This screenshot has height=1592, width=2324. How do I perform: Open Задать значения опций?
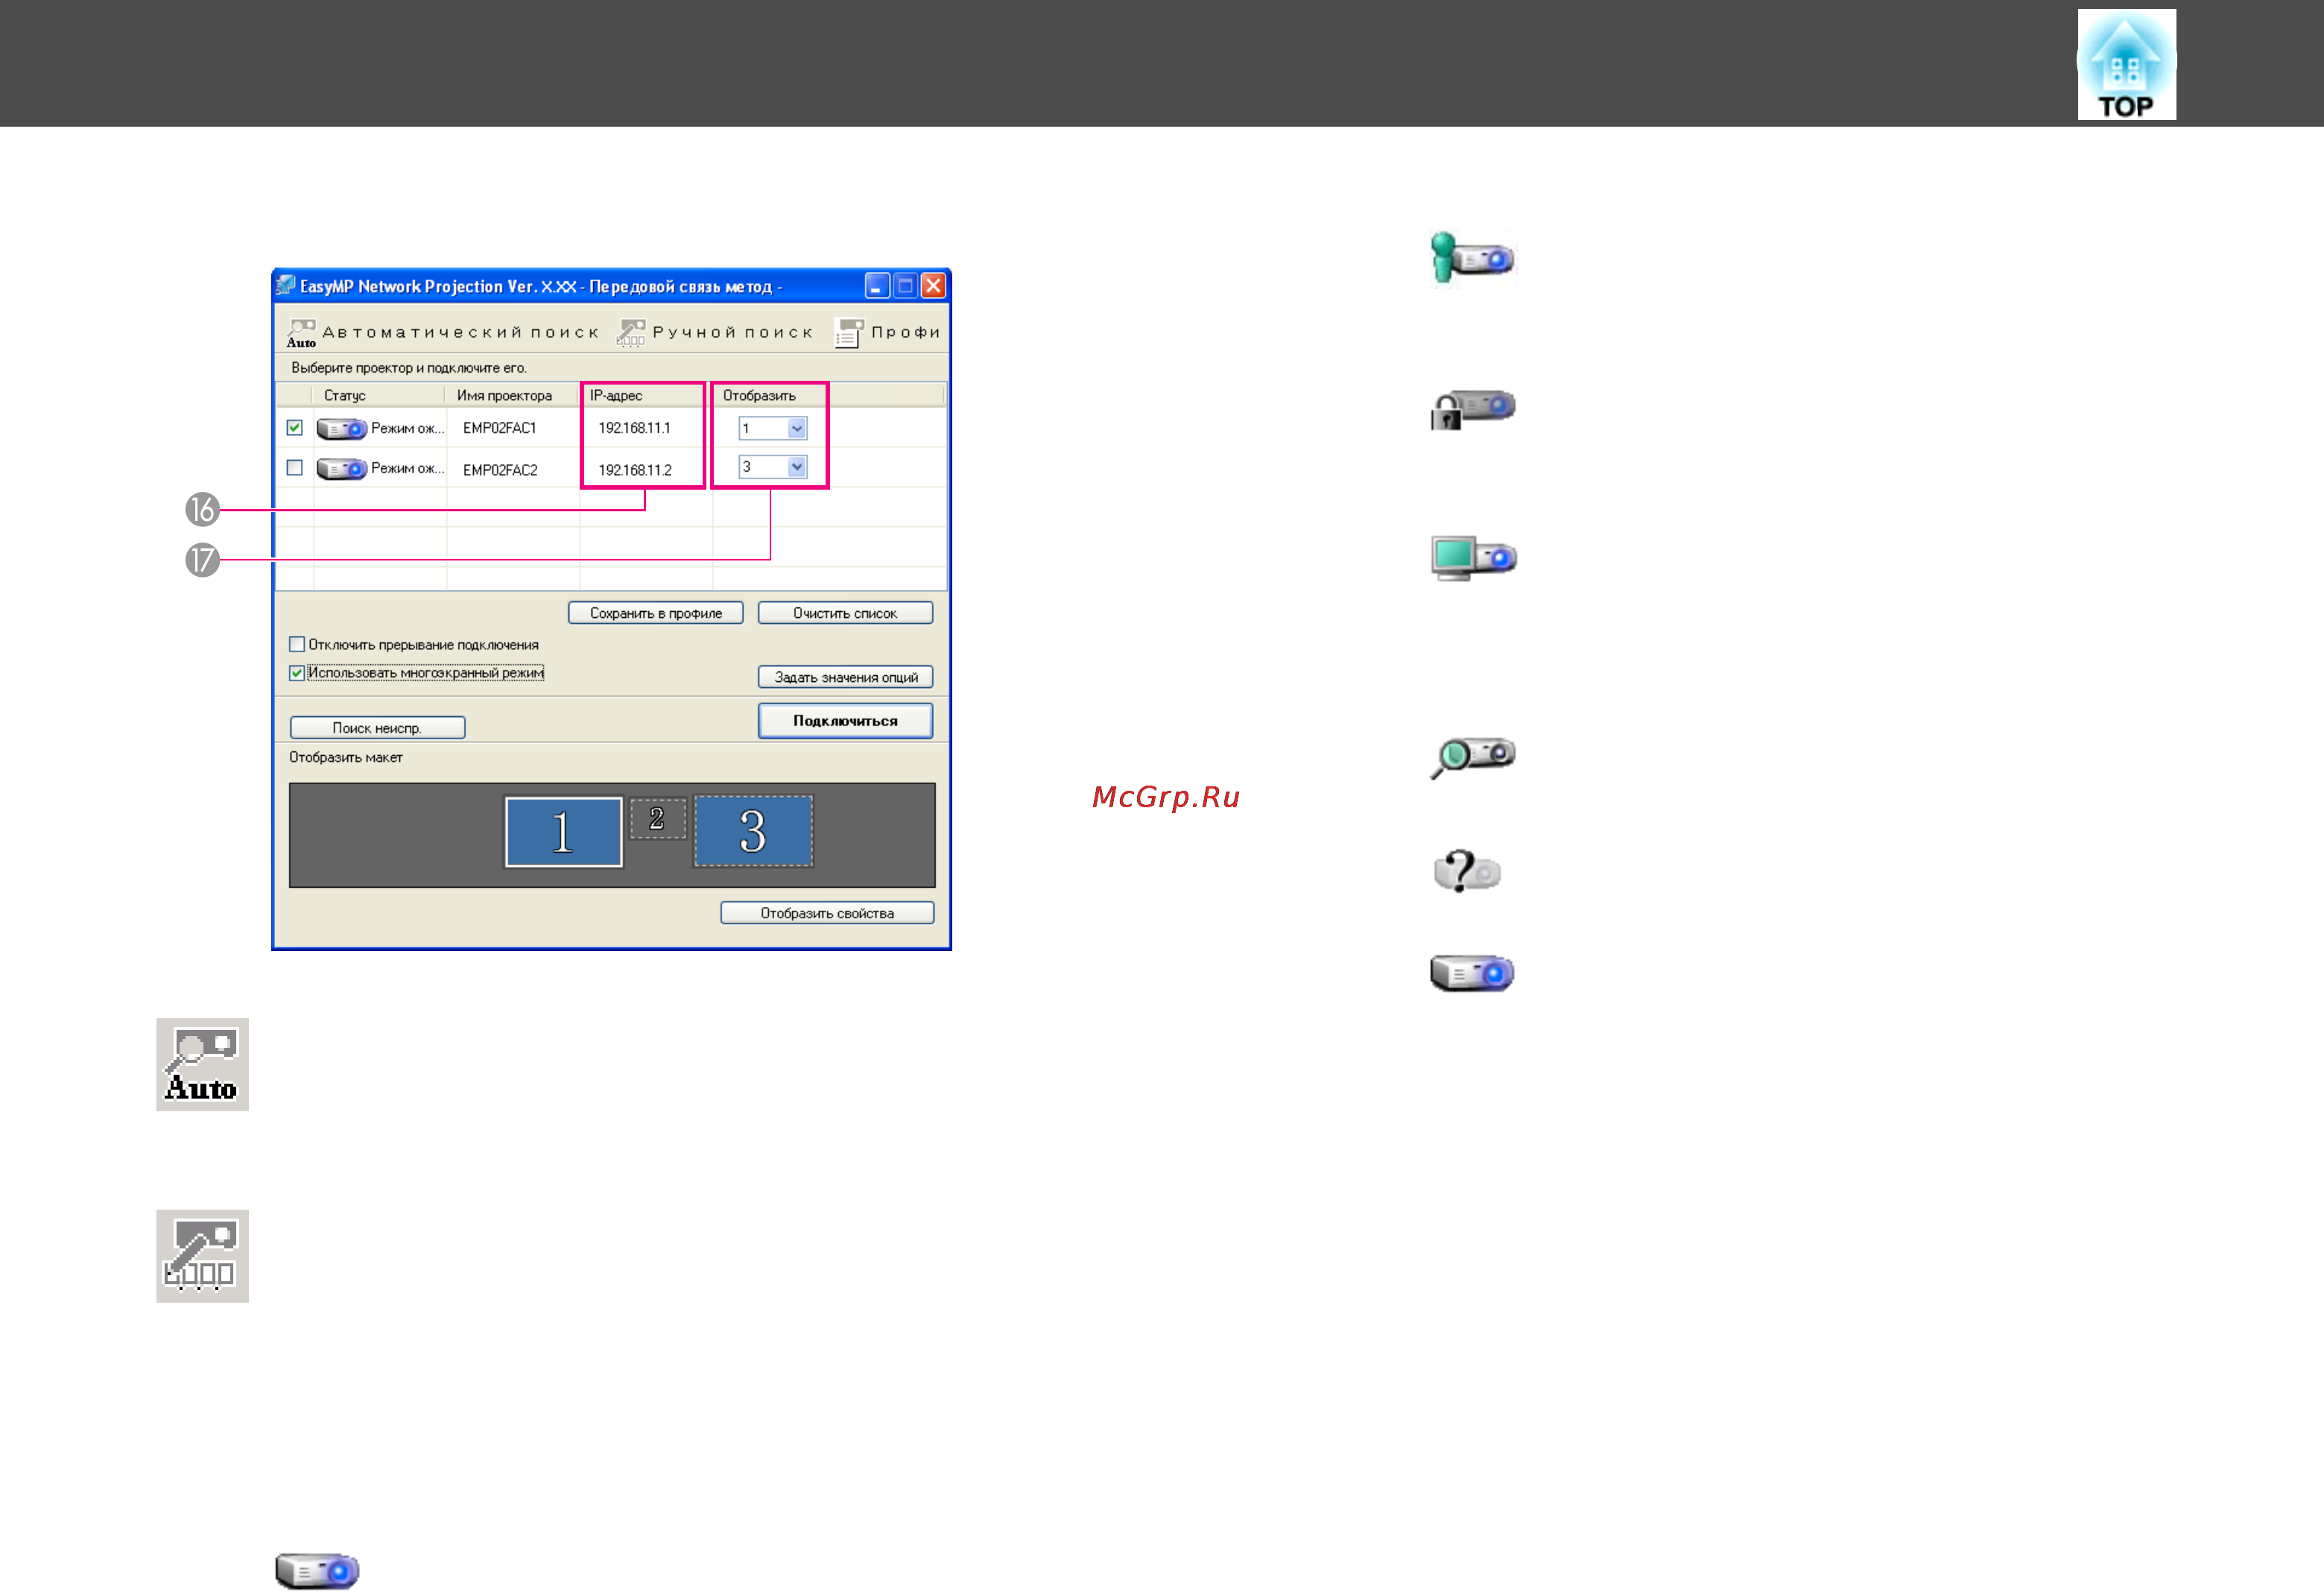point(845,677)
